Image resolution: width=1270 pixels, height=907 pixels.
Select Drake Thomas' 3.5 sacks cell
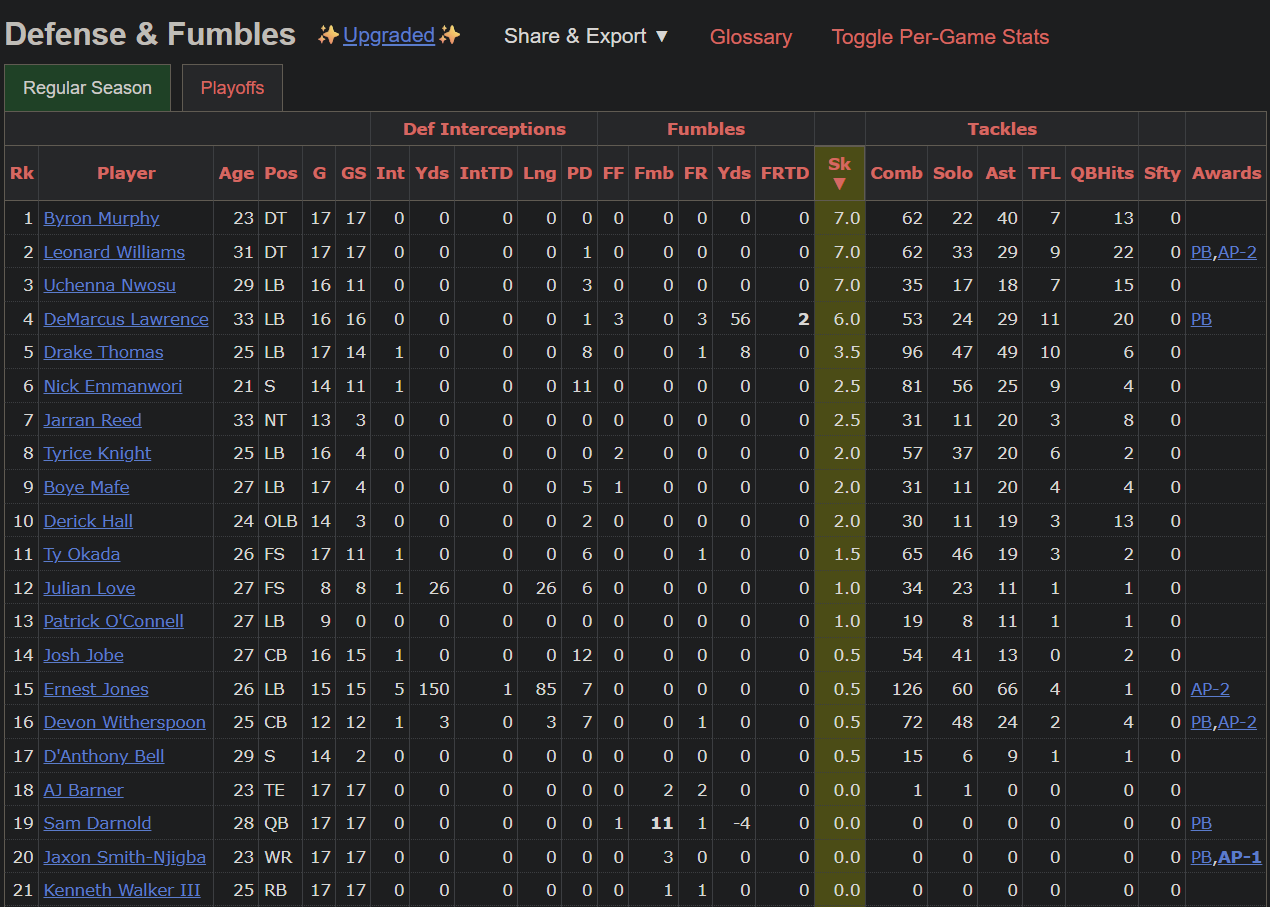point(839,352)
